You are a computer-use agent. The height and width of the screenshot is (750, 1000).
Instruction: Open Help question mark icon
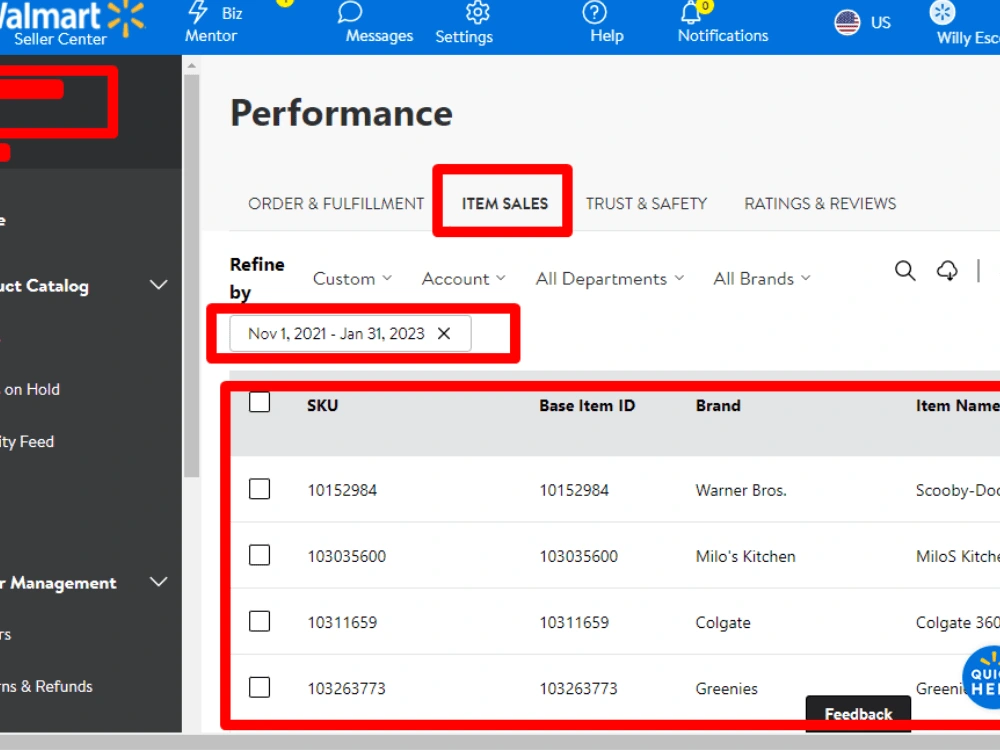[x=594, y=12]
